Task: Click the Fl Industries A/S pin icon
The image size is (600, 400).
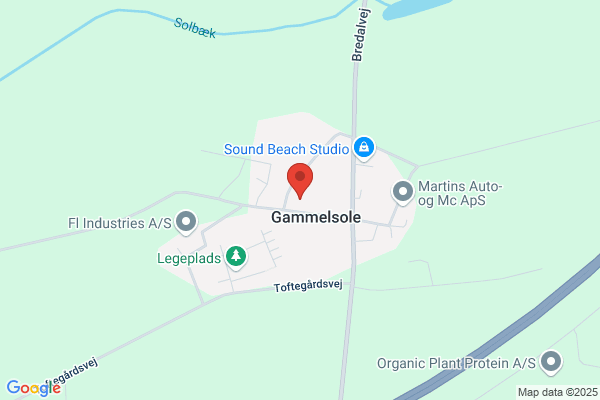Action: pos(186,222)
